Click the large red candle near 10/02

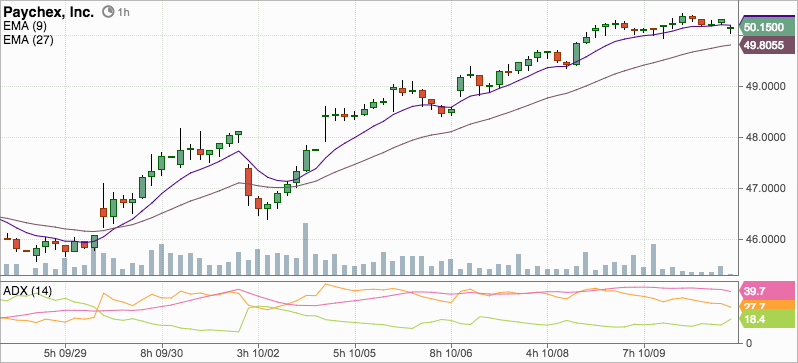[x=248, y=182]
